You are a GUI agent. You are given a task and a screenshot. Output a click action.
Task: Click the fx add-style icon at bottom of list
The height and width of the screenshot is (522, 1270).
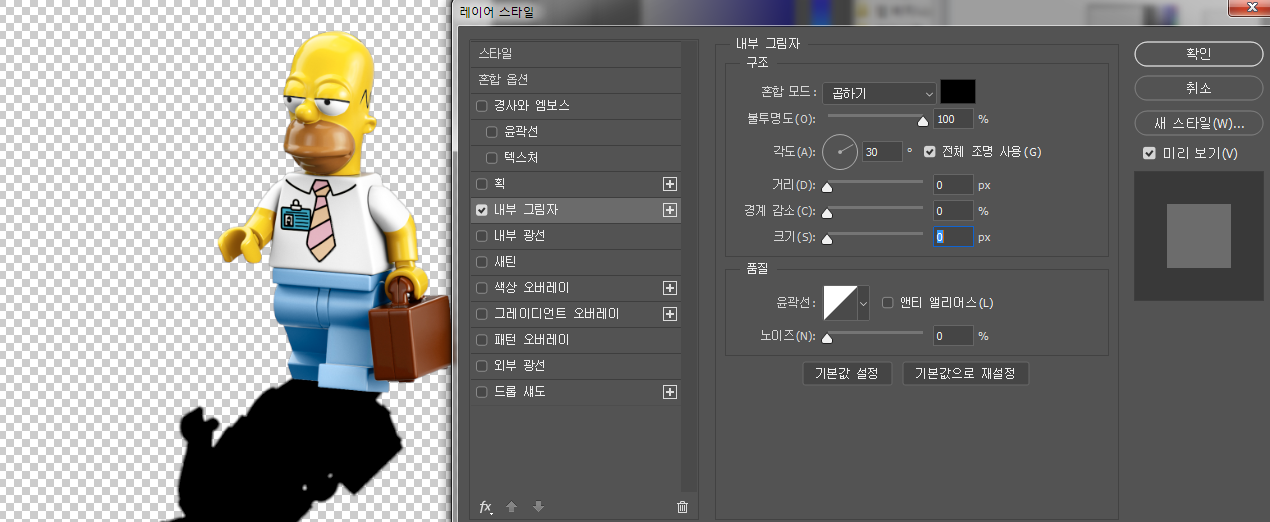point(486,507)
